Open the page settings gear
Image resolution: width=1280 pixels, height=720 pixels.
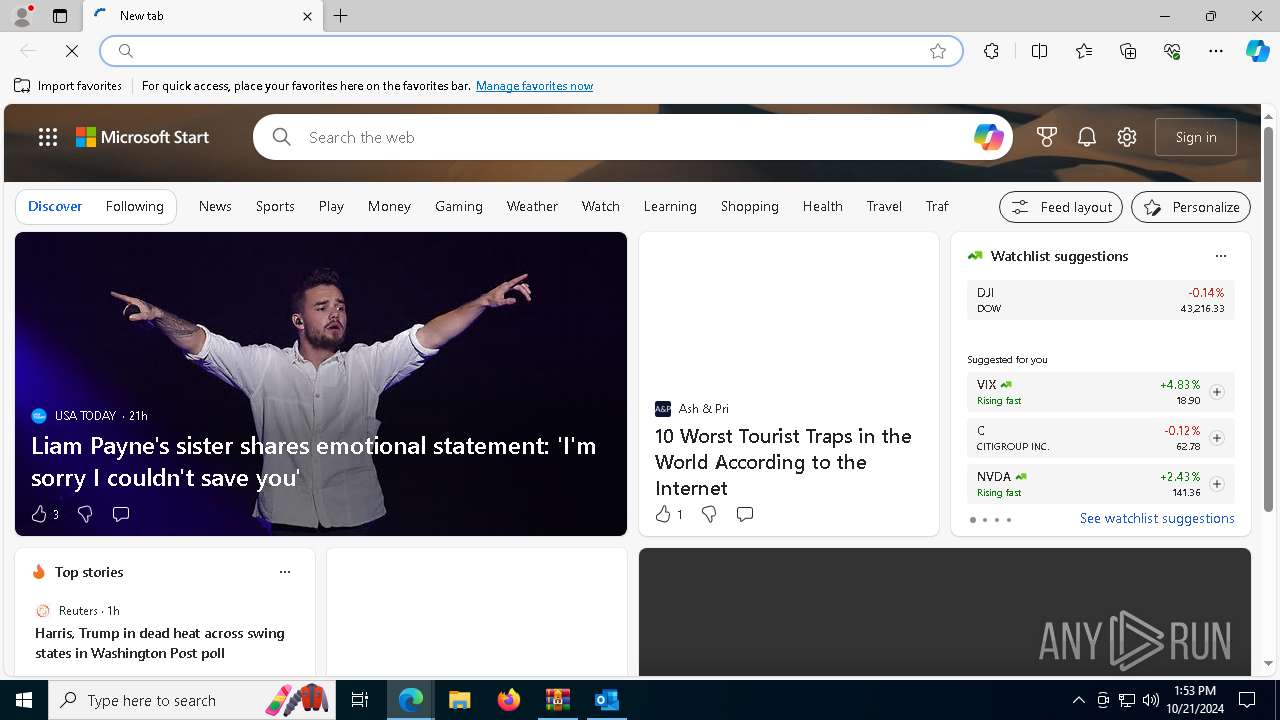1127,137
